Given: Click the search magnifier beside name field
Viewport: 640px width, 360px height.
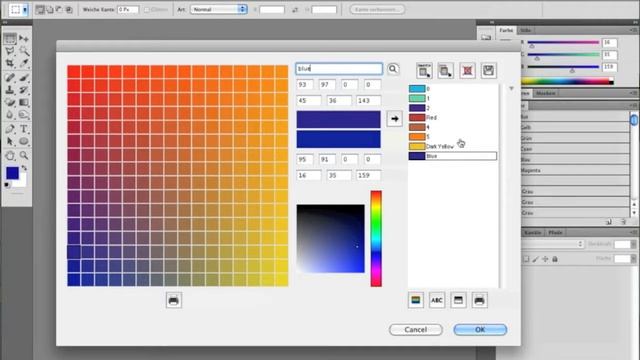Looking at the screenshot, I should (393, 69).
